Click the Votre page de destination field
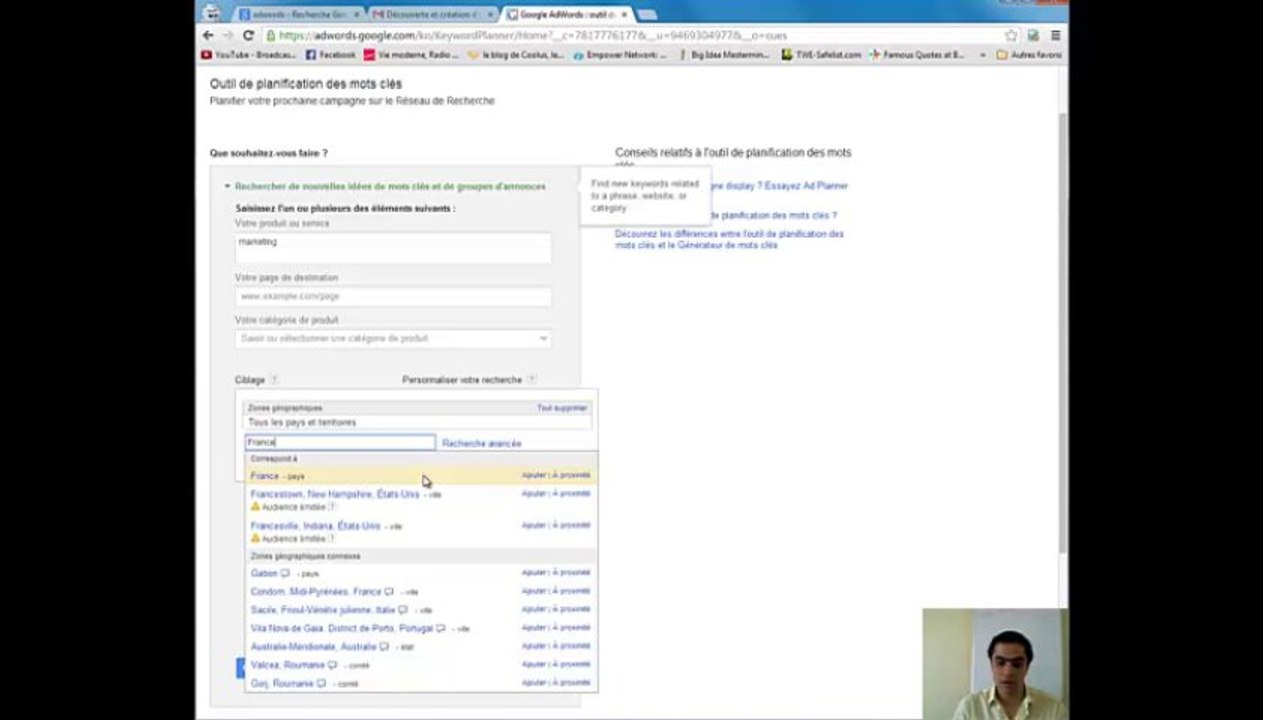Viewport: 1263px width, 720px height. 393,297
